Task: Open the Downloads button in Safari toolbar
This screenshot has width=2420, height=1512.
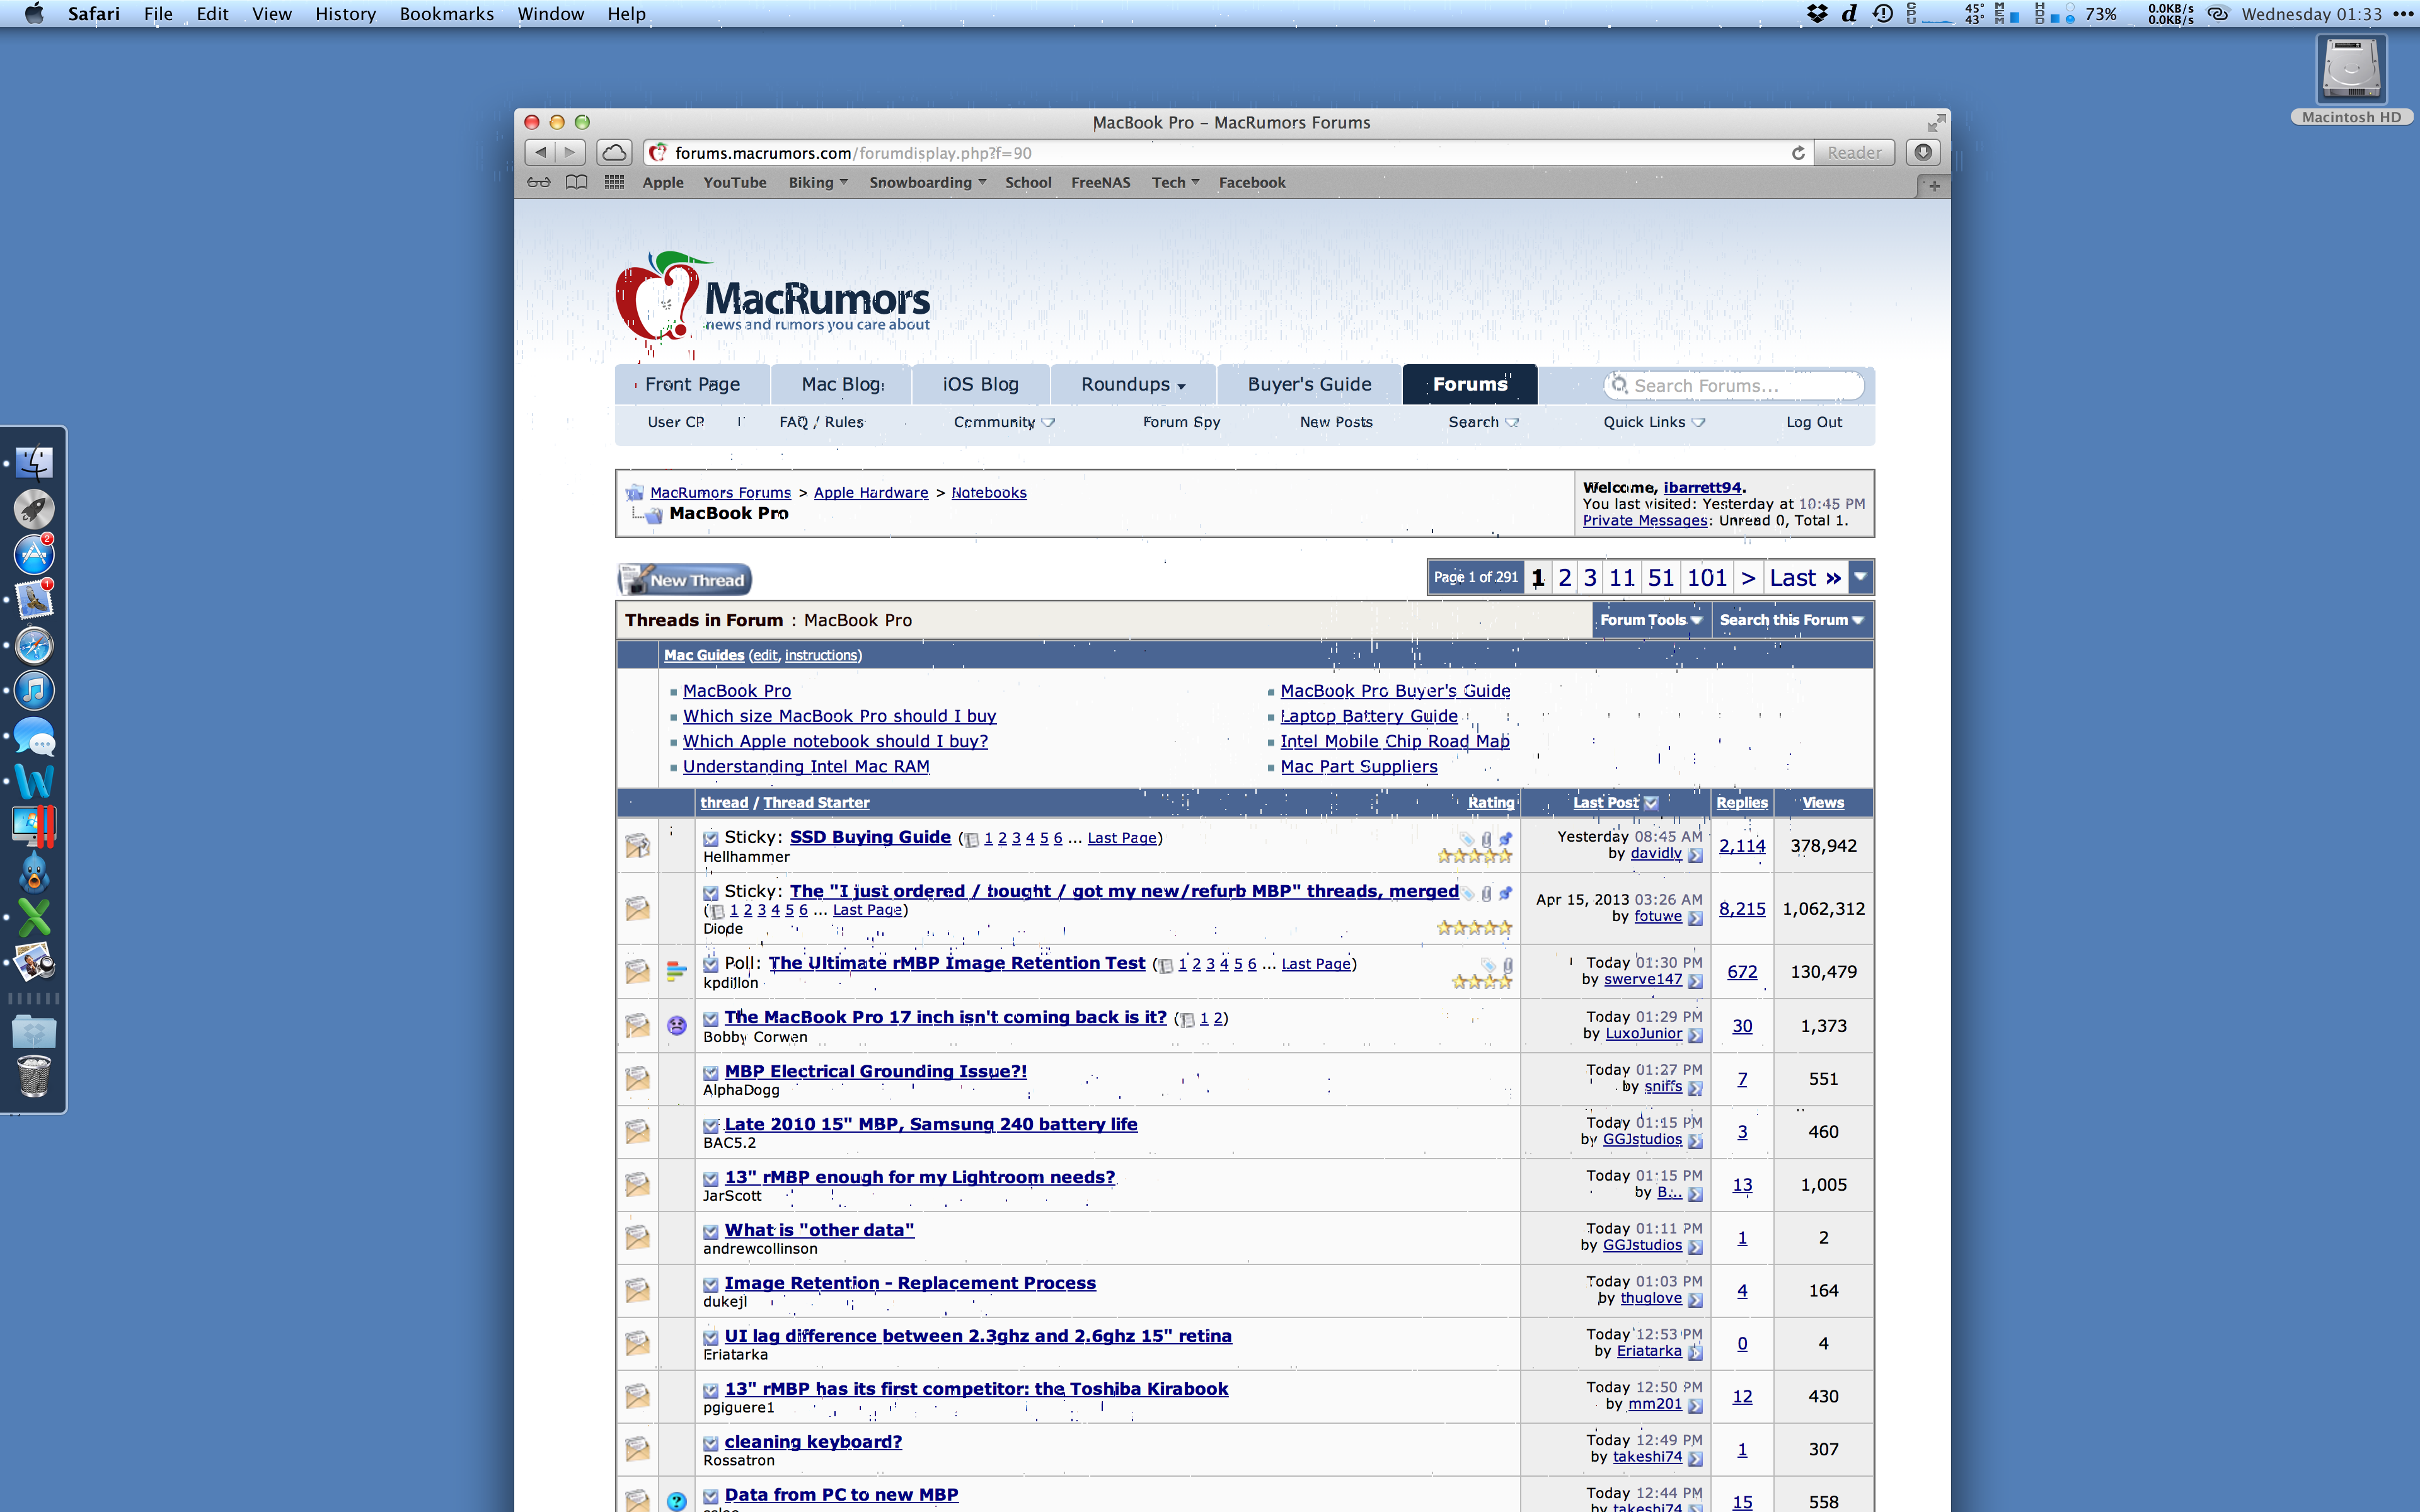Action: point(1922,152)
